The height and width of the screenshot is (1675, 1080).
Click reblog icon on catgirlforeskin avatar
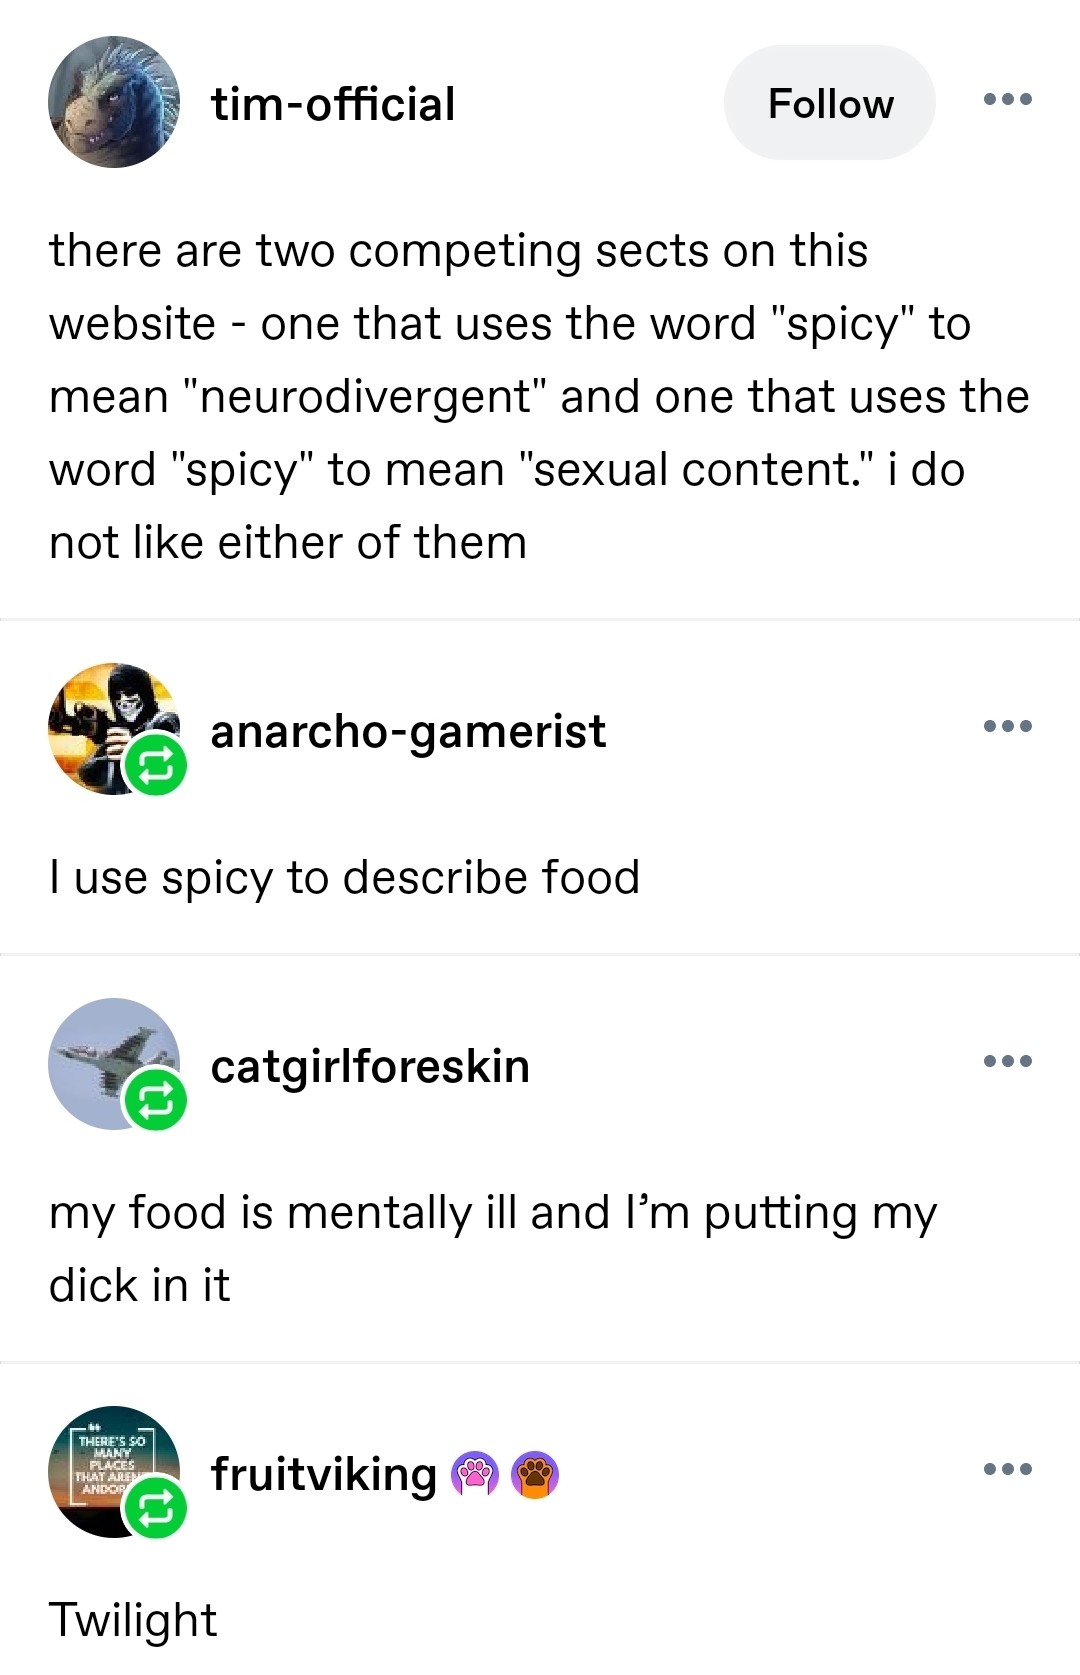[155, 1101]
